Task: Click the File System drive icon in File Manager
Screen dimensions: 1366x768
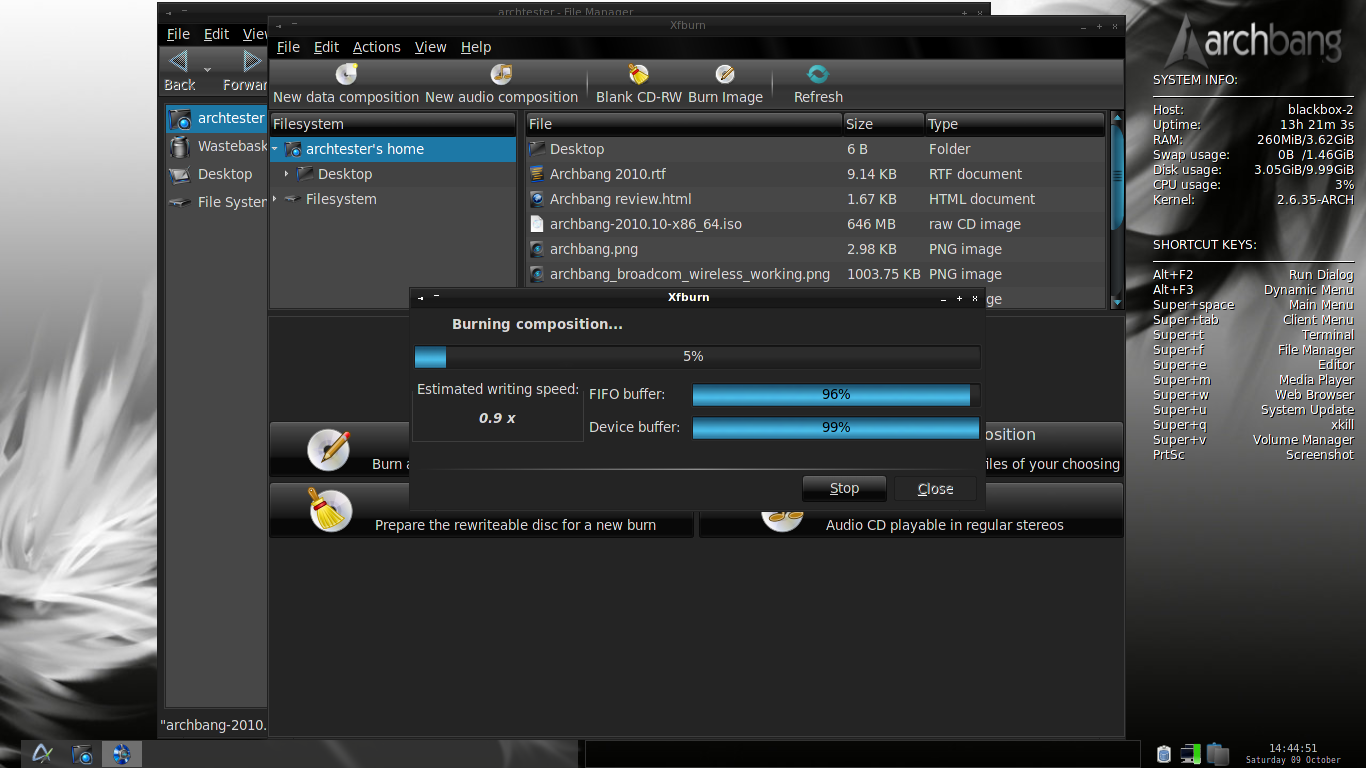Action: pos(180,202)
